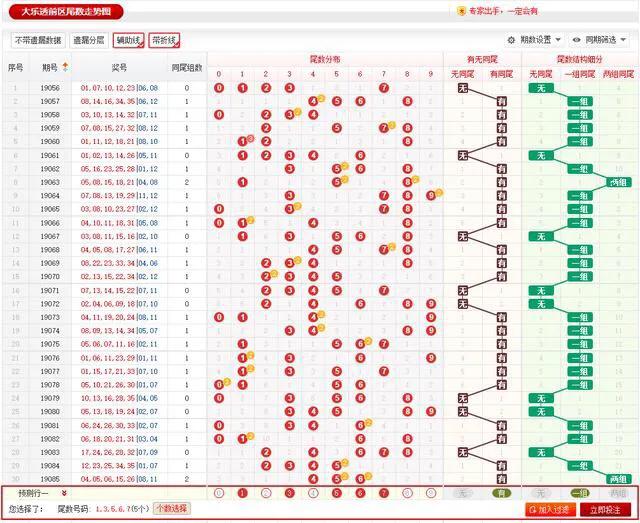Screen dimensions: 640x523
Task: Click red ball 9 in row 19064
Action: click(431, 196)
